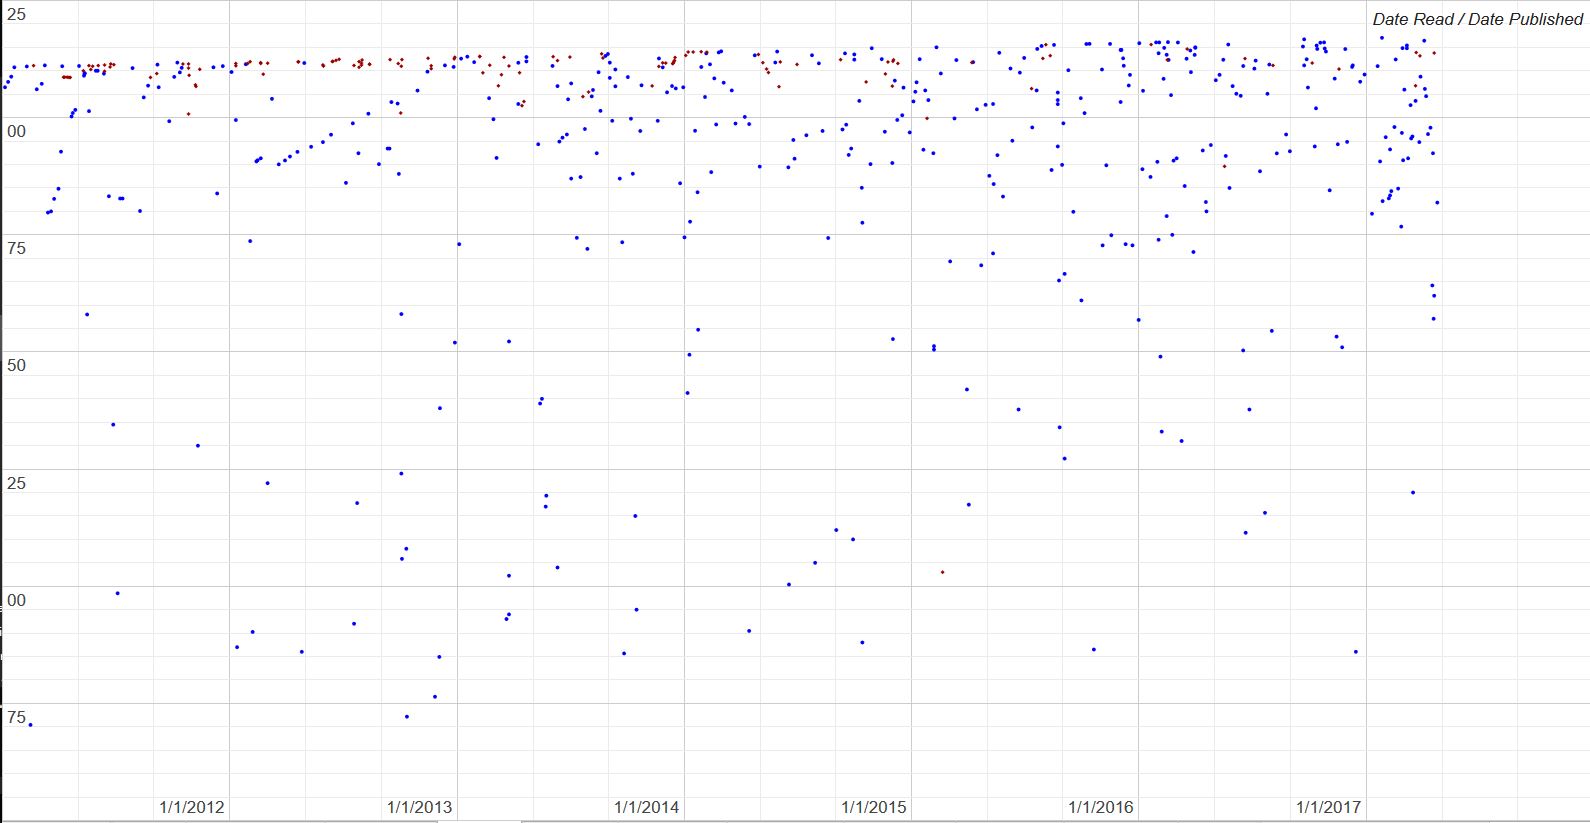Click the lone red data point below all others
This screenshot has width=1590, height=823.
[x=942, y=572]
